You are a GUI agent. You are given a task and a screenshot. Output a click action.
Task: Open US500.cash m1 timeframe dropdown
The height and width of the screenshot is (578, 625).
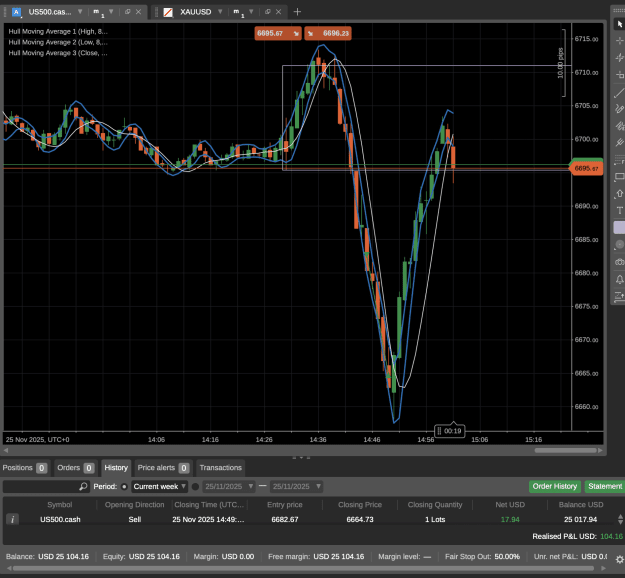[111, 12]
